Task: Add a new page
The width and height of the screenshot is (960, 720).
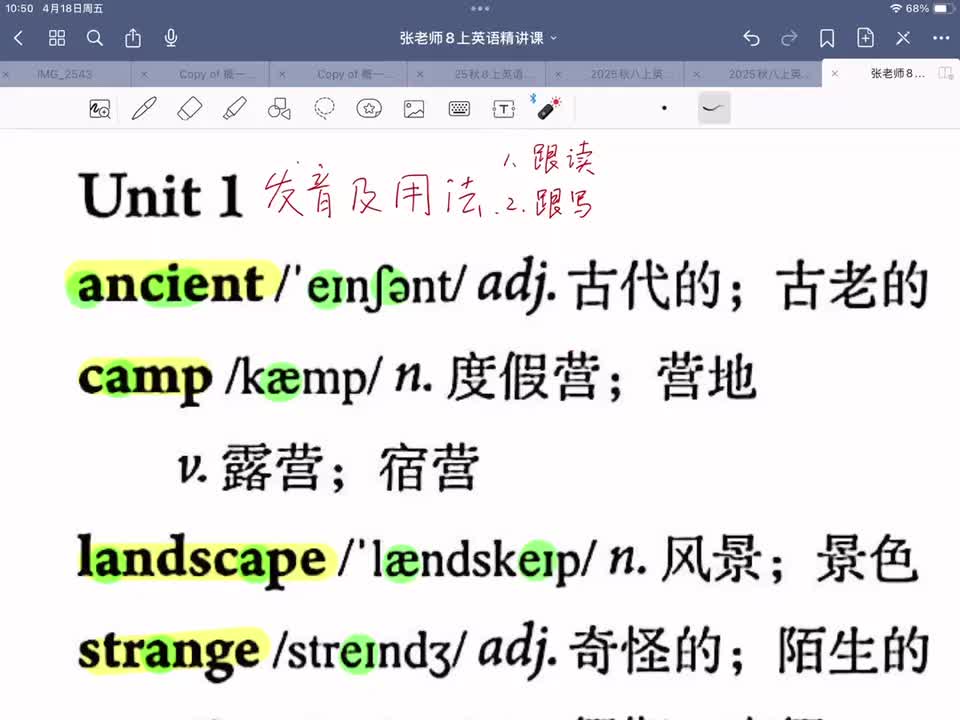Action: point(864,38)
